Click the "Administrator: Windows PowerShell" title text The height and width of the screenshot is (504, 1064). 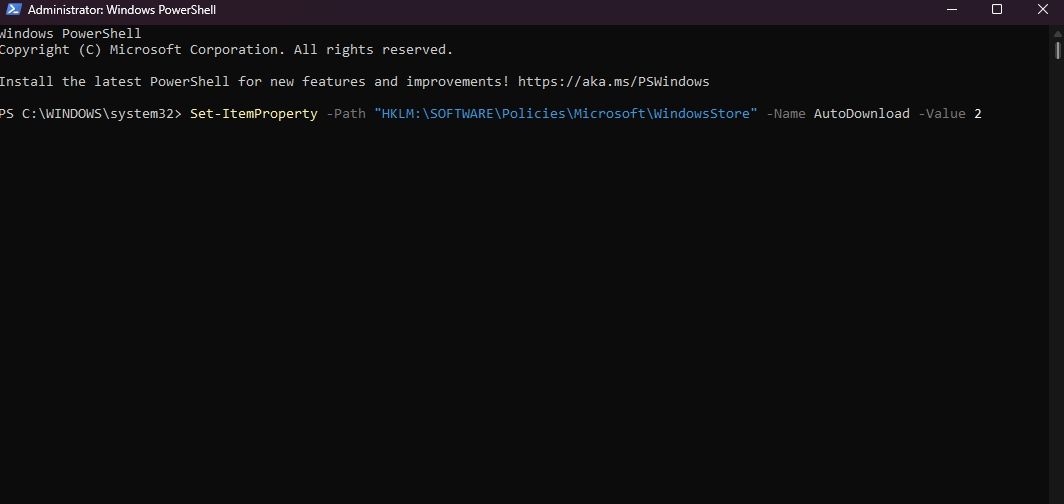pyautogui.click(x=122, y=10)
